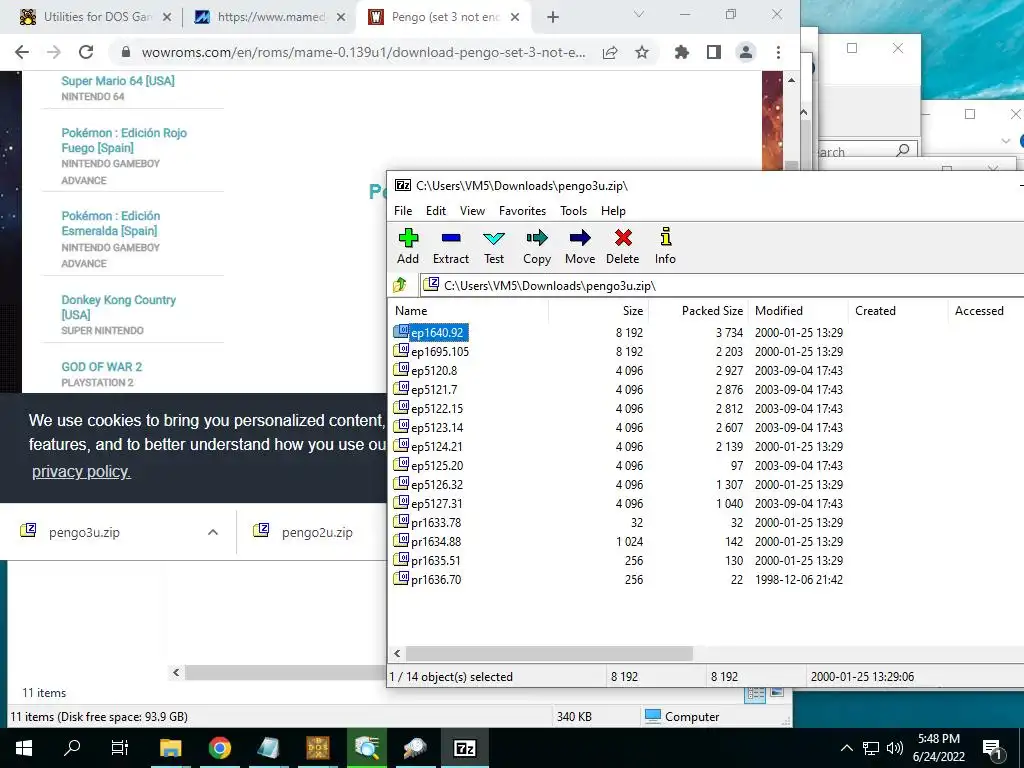This screenshot has height=768, width=1024.
Task: Open the privacy policy link
Action: click(81, 472)
